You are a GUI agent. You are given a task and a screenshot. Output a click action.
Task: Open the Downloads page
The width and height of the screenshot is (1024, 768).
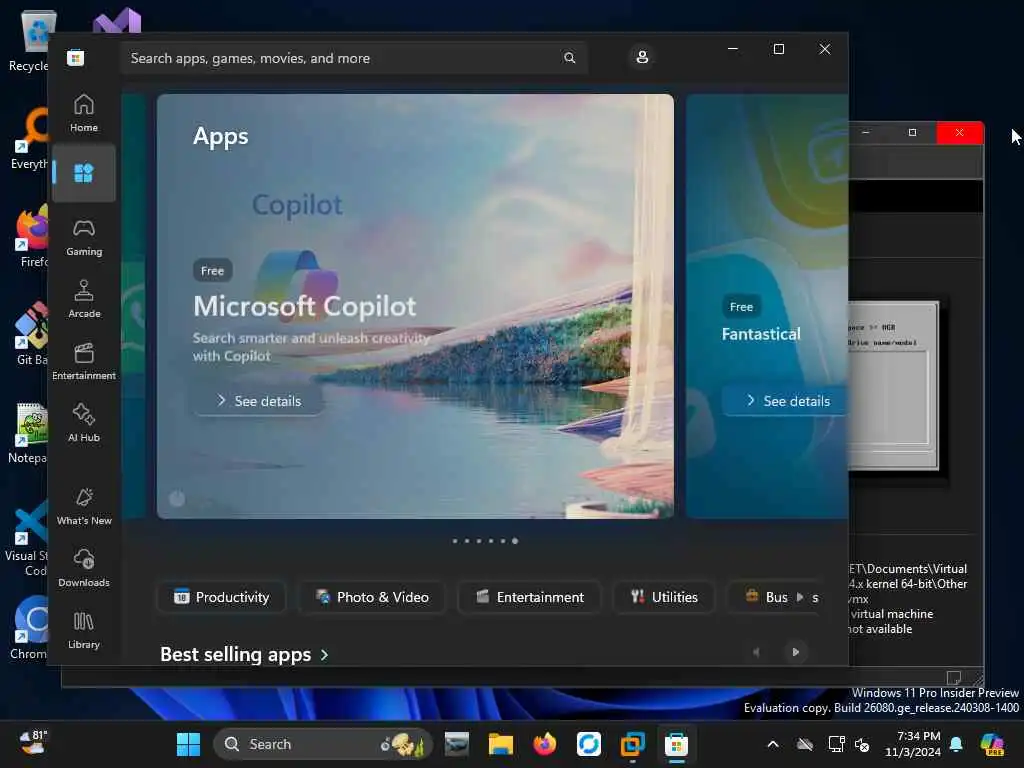(x=84, y=568)
